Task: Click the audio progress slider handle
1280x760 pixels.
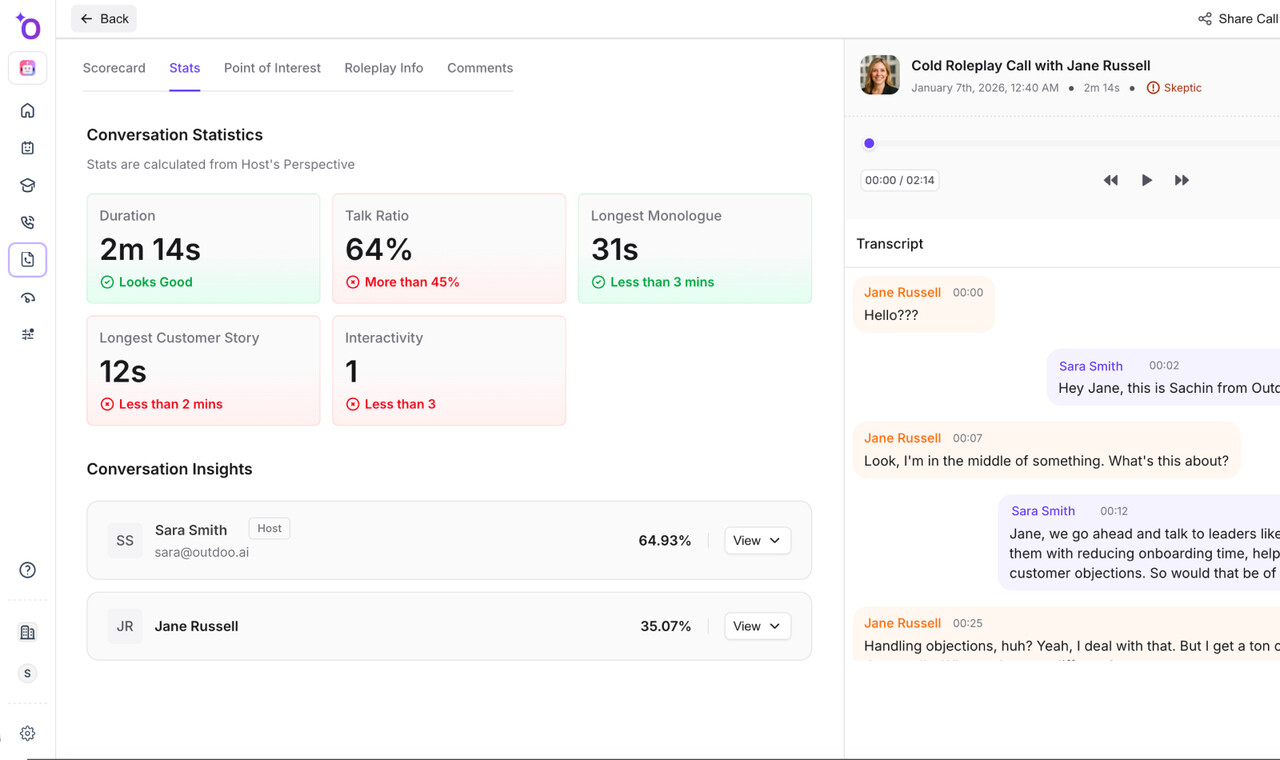Action: pyautogui.click(x=869, y=144)
